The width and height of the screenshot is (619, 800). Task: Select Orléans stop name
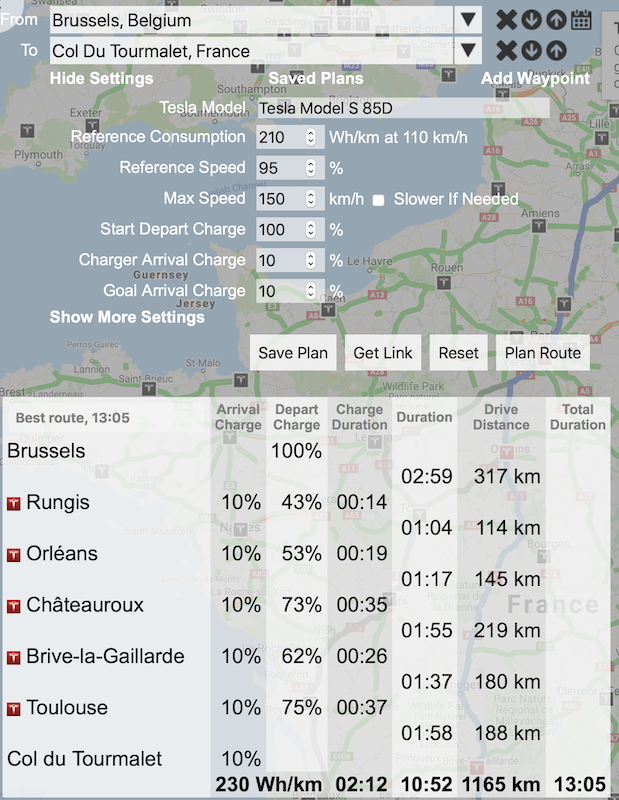[62, 554]
